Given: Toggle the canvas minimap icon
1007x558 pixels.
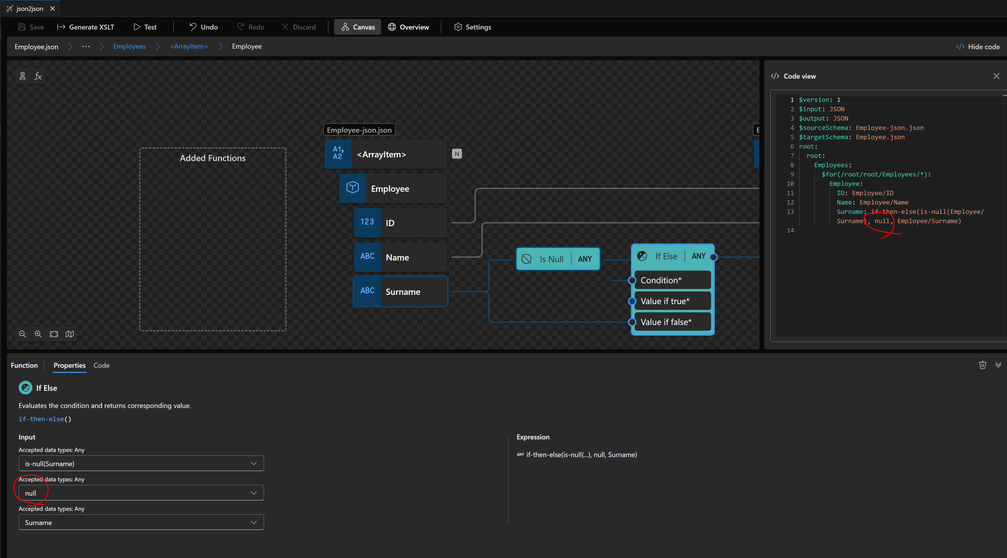Looking at the screenshot, I should (70, 334).
